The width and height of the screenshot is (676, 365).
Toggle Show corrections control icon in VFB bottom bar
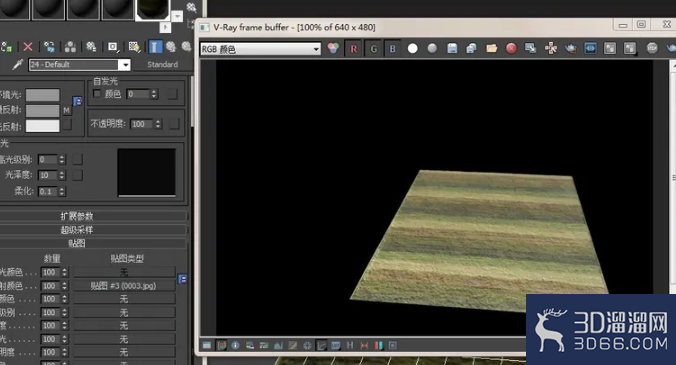coord(207,345)
